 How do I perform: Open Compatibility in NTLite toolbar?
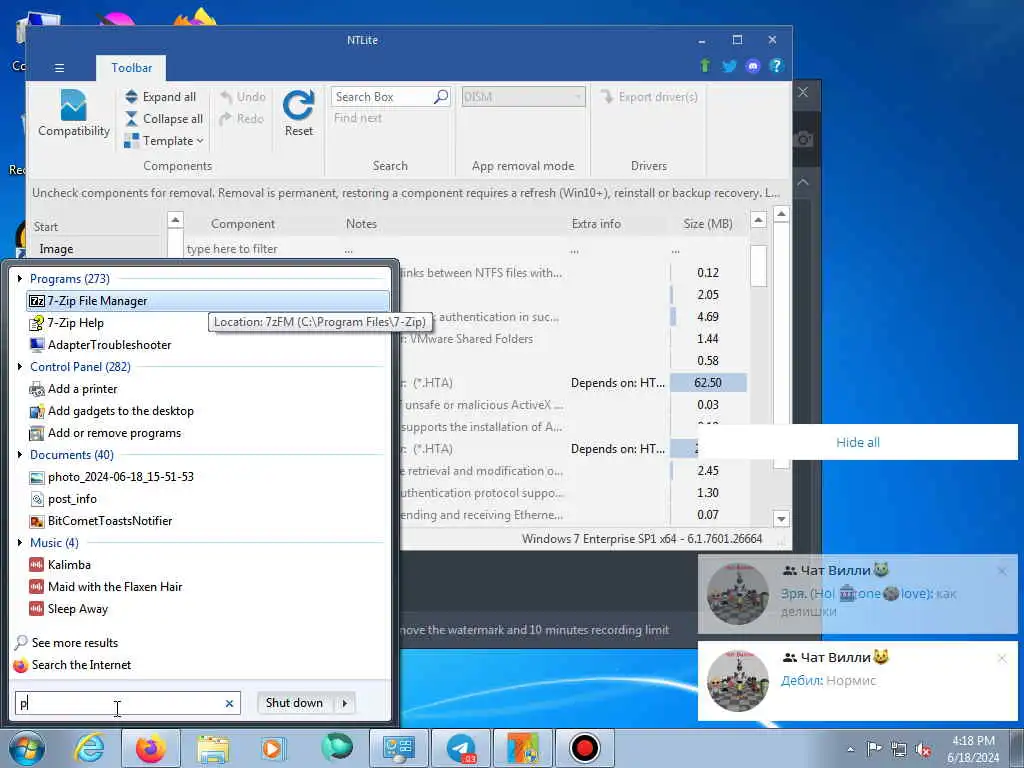tap(73, 113)
